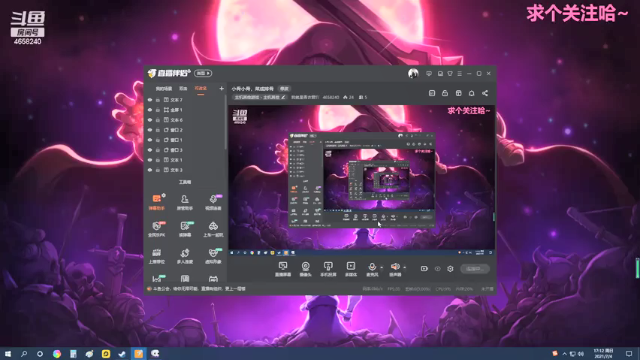Select the 文本 3 layer row
The image size is (640, 360).
pos(184,170)
